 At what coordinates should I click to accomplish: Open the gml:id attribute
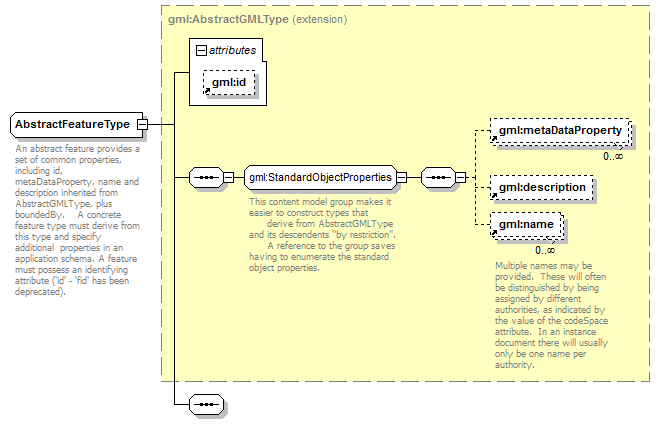[231, 82]
